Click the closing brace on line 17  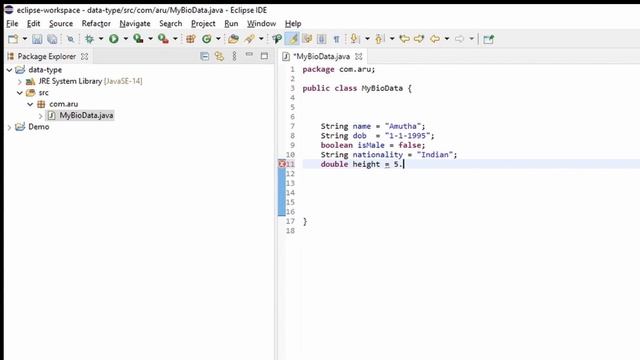(x=305, y=221)
